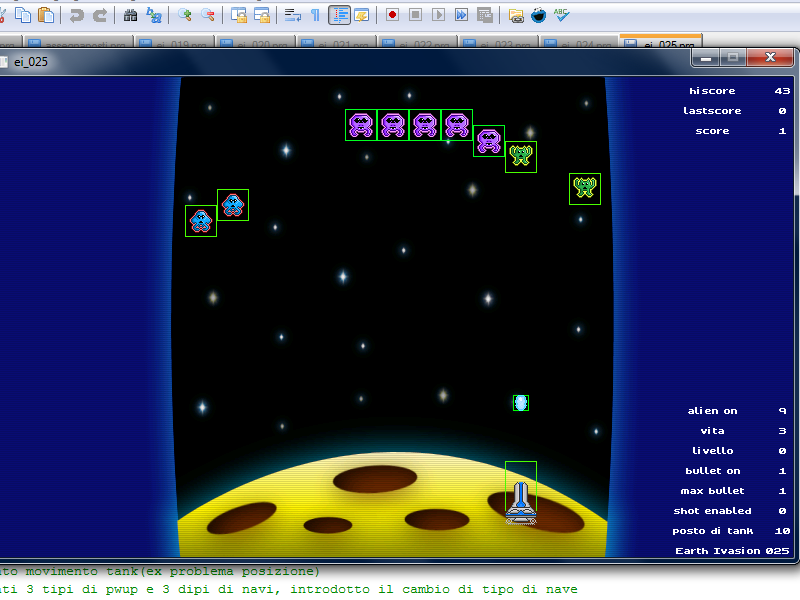Click the Zoom Out magnifier icon
This screenshot has width=800, height=600.
208,15
